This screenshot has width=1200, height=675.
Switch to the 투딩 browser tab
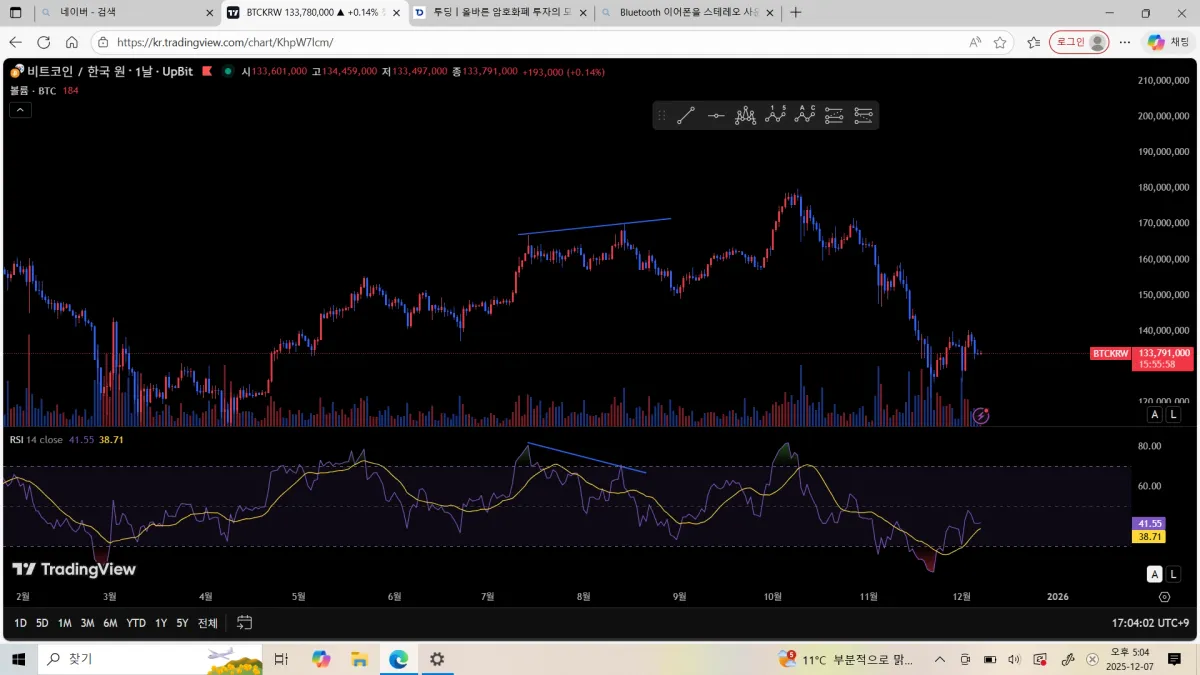499,13
